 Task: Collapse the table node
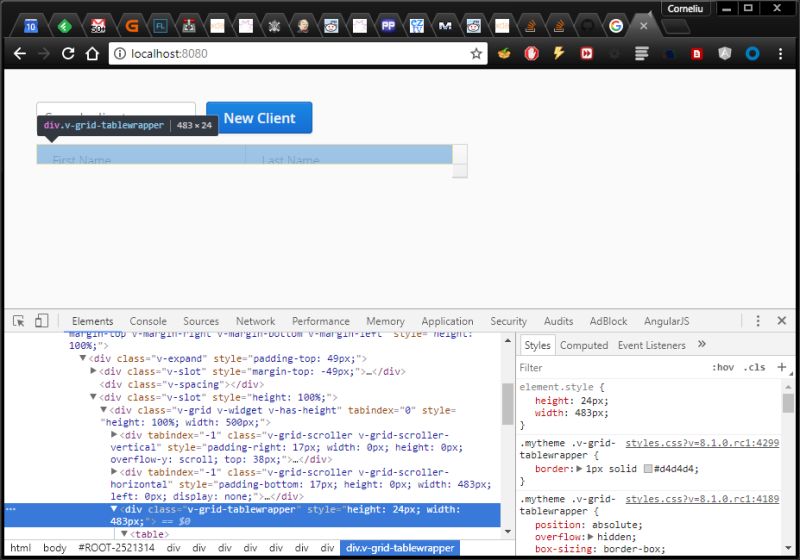click(x=124, y=533)
